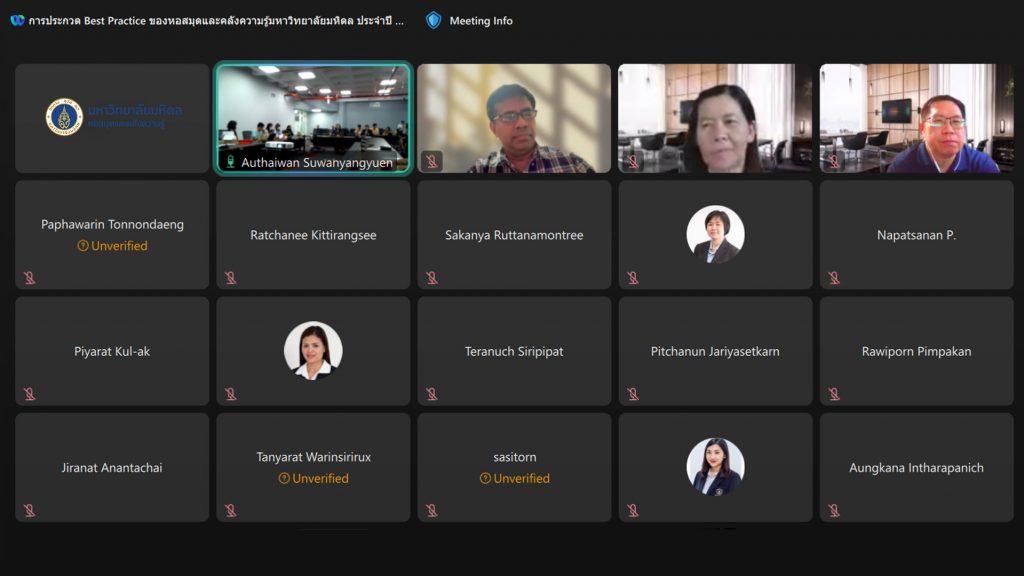1024x576 pixels.
Task: Click the Webex logo in the title bar
Action: coord(17,20)
